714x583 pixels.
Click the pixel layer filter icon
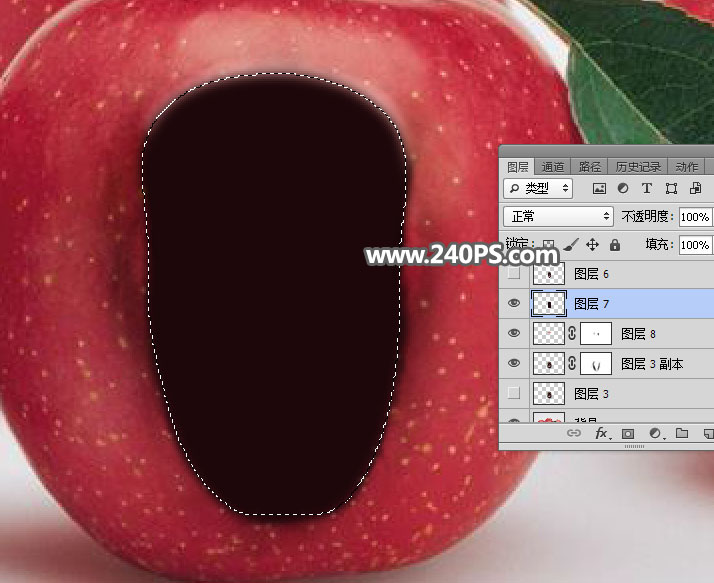coord(600,188)
